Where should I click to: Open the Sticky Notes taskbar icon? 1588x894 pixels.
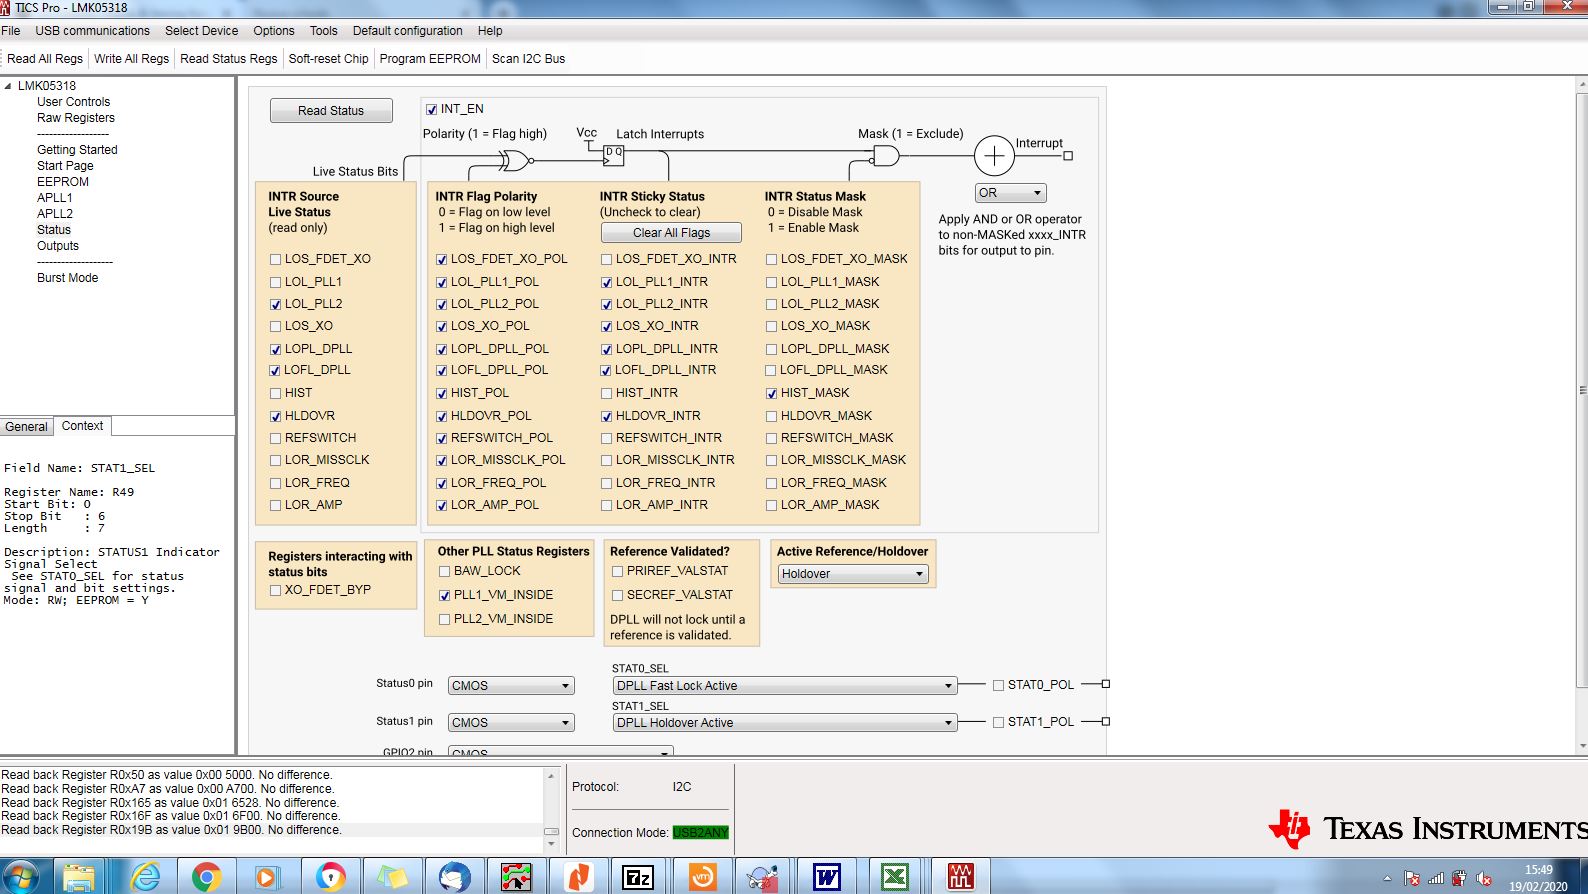click(391, 877)
